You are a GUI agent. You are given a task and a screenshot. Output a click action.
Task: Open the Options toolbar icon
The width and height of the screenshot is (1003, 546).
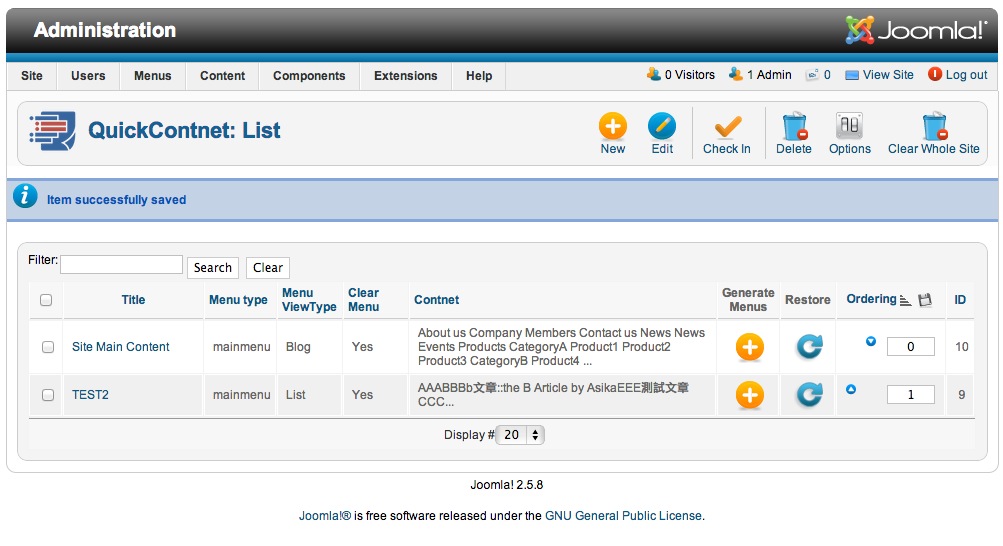pos(849,127)
